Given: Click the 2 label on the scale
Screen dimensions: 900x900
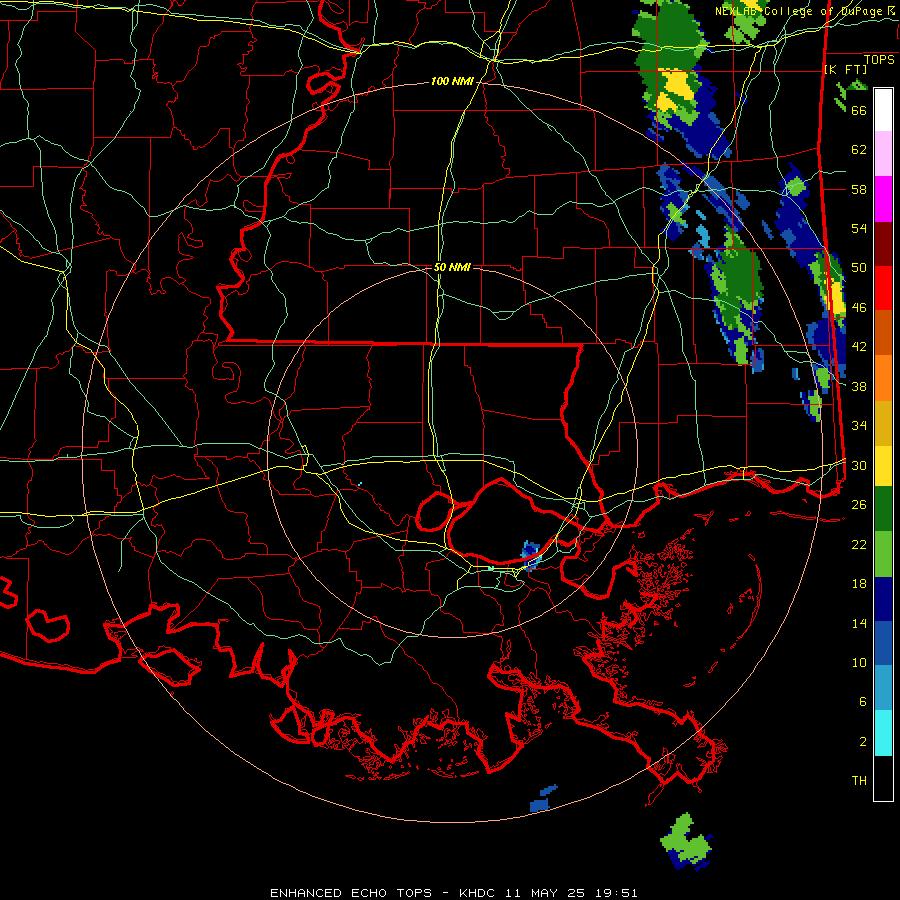Looking at the screenshot, I should 863,742.
